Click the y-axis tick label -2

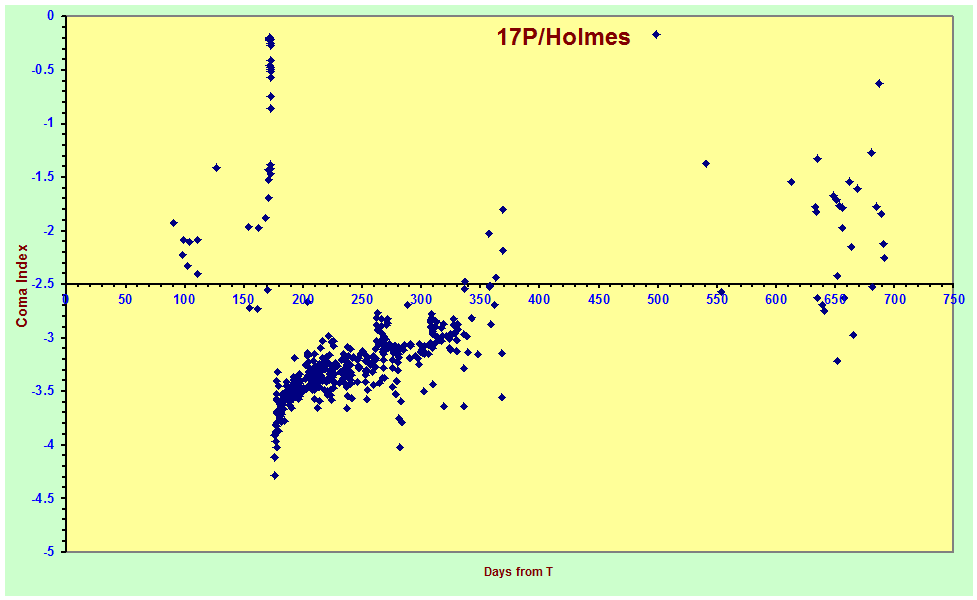point(49,231)
